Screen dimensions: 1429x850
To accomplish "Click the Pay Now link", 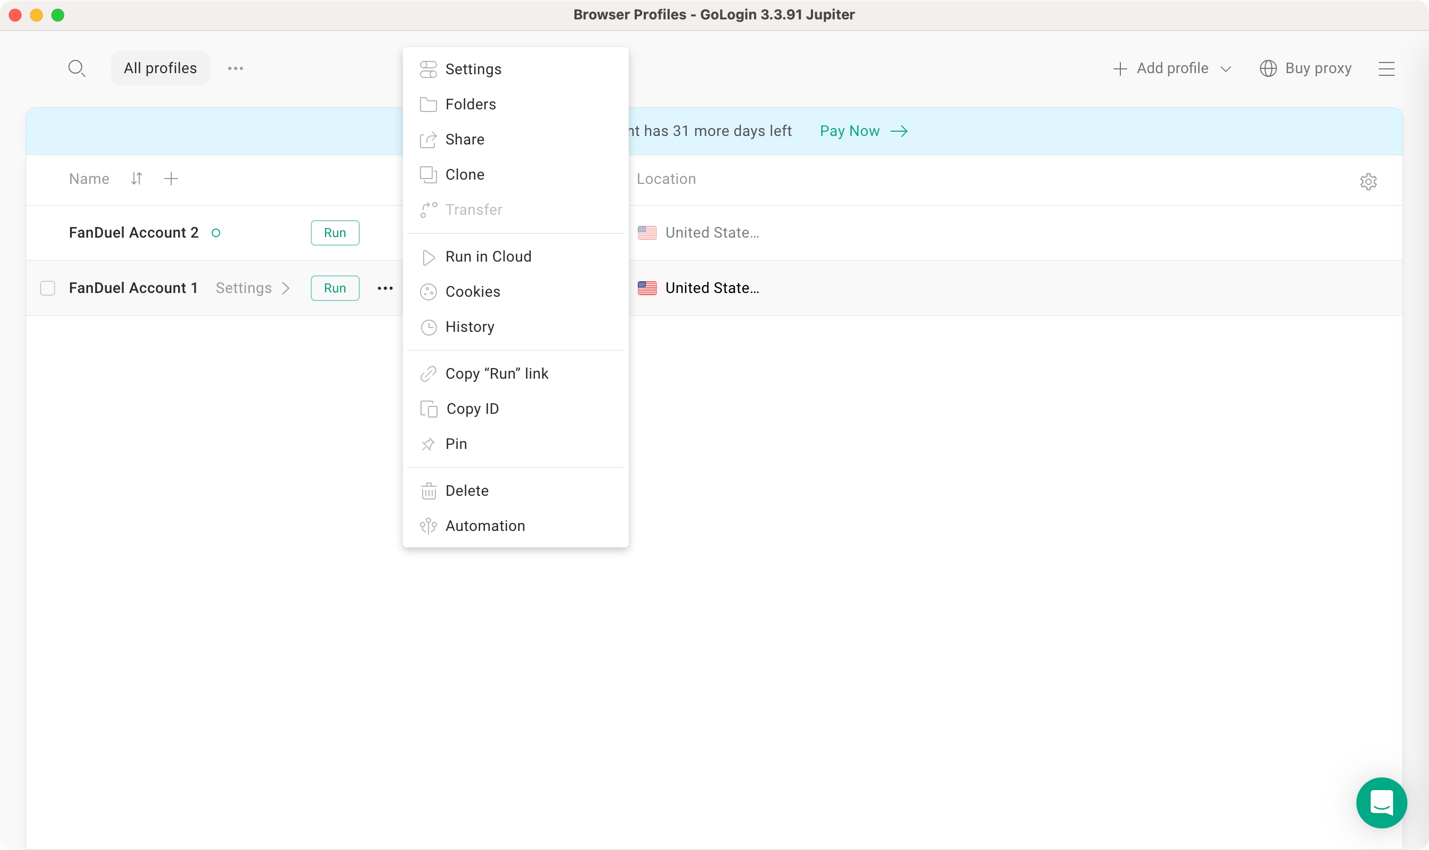I will point(850,131).
